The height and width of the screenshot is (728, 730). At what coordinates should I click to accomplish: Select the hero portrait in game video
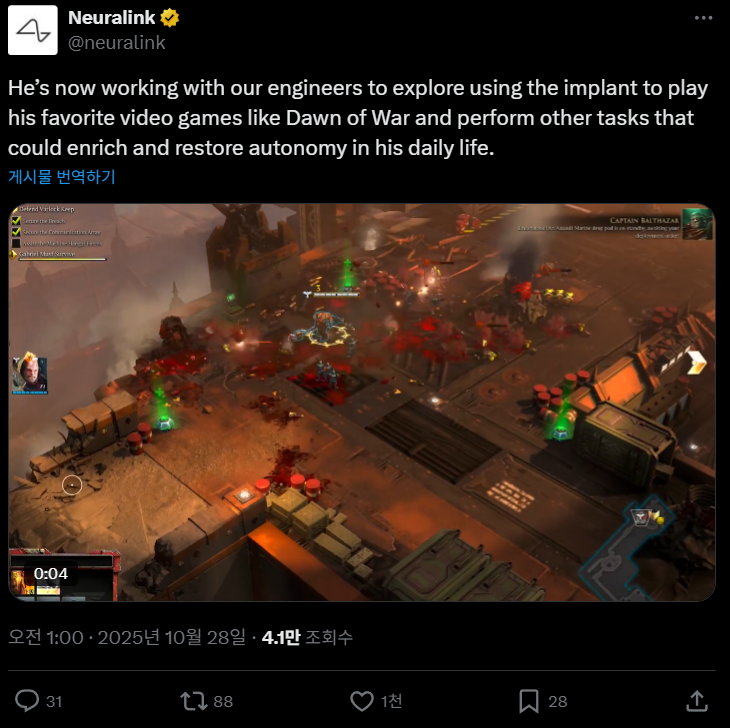(30, 373)
